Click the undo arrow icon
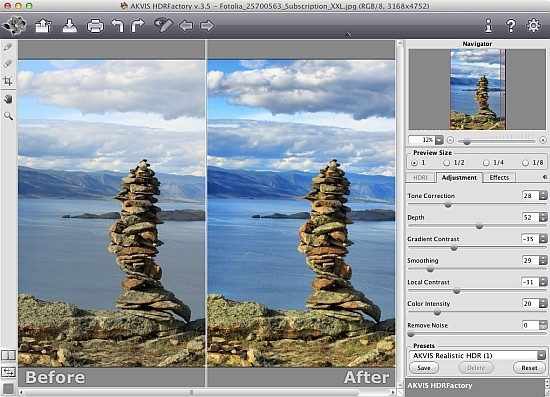Image resolution: width=550 pixels, height=397 pixels. [118, 26]
